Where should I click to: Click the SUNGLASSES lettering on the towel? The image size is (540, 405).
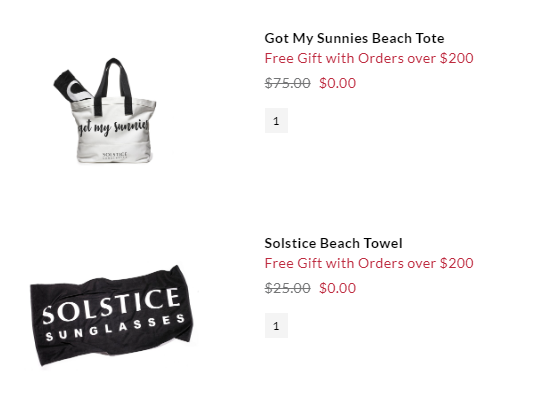(x=115, y=327)
